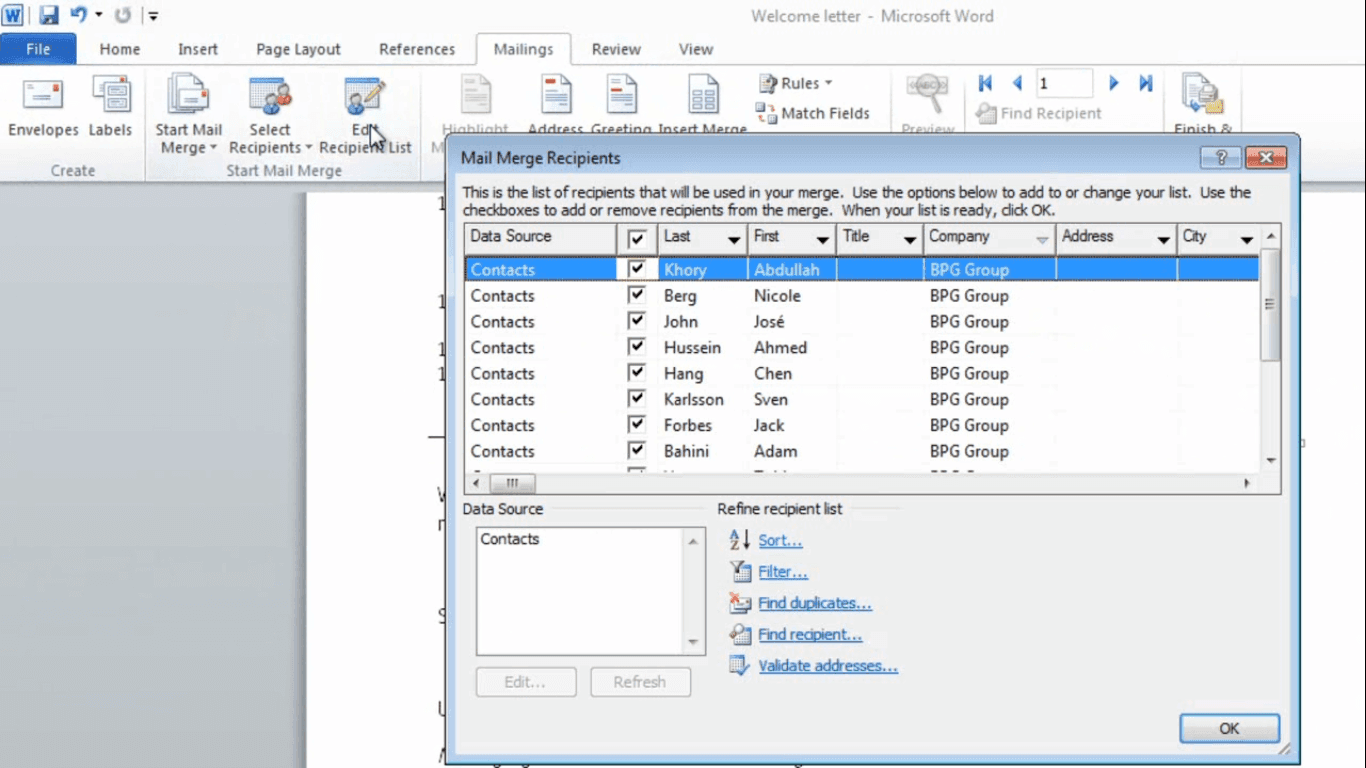Click the Data Source column header
Screen dimensions: 1366x768
point(541,238)
